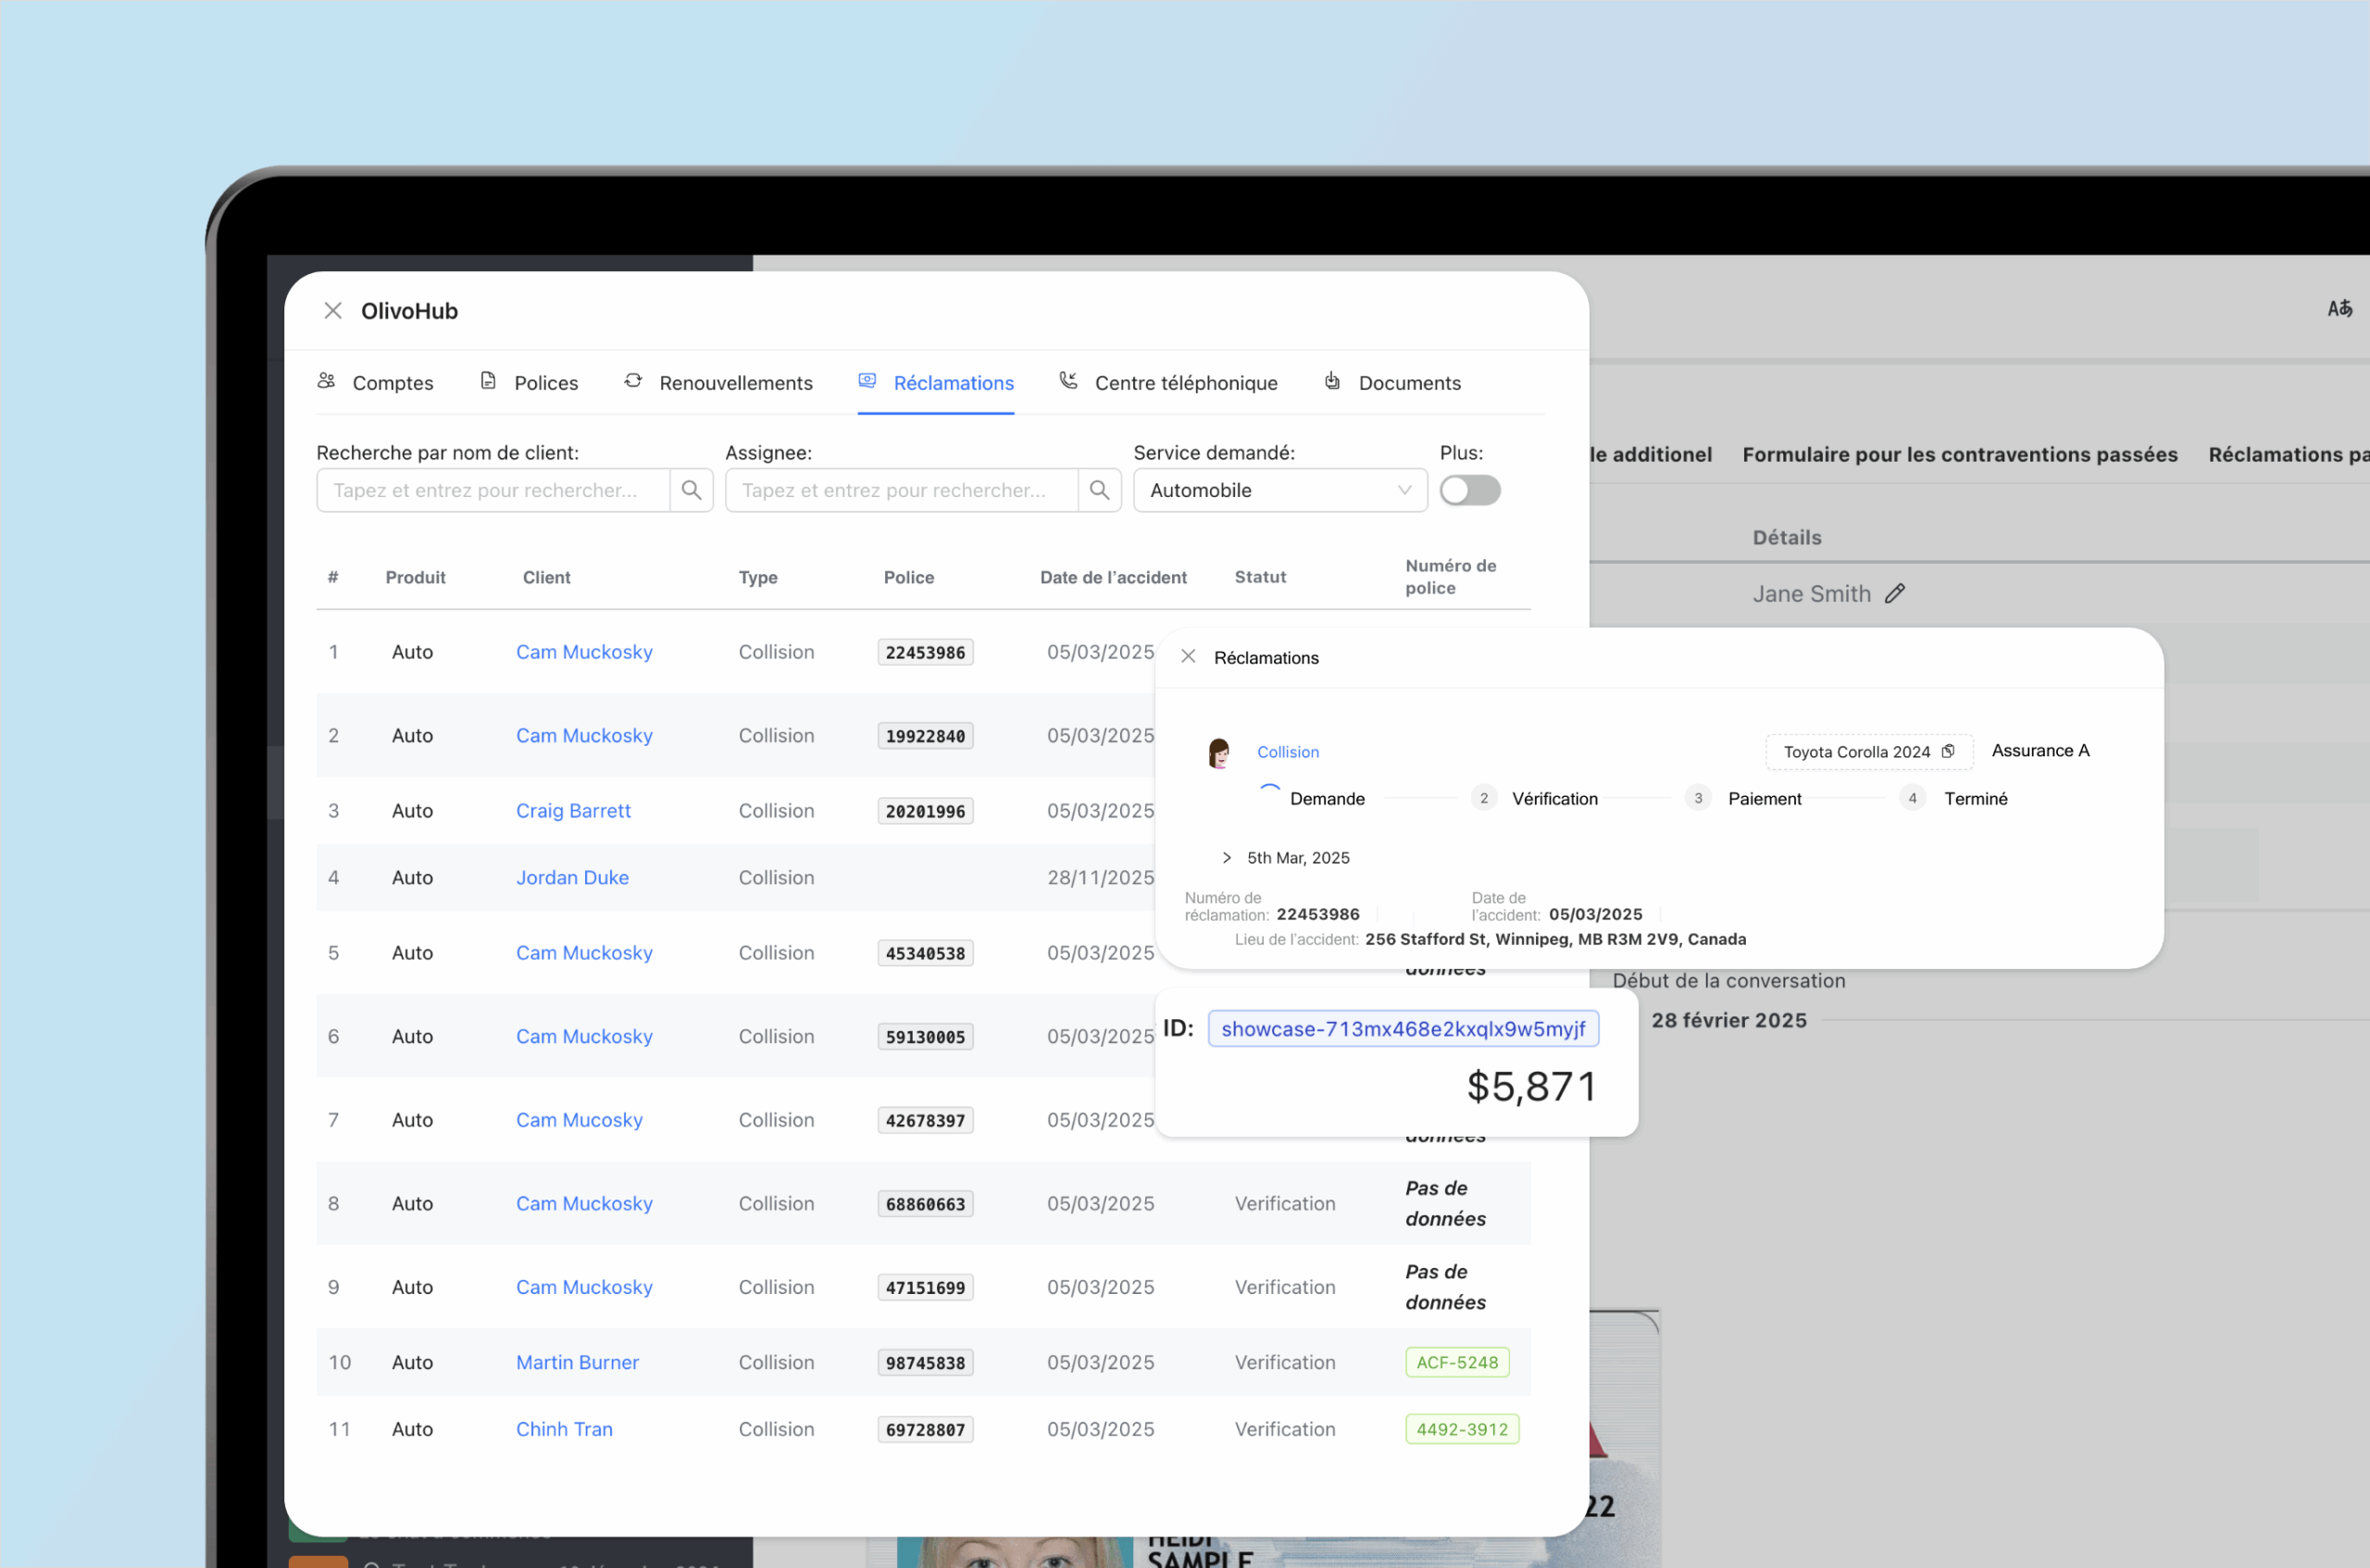Click the showcase ID tag
The height and width of the screenshot is (1568, 2370).
click(x=1402, y=1029)
